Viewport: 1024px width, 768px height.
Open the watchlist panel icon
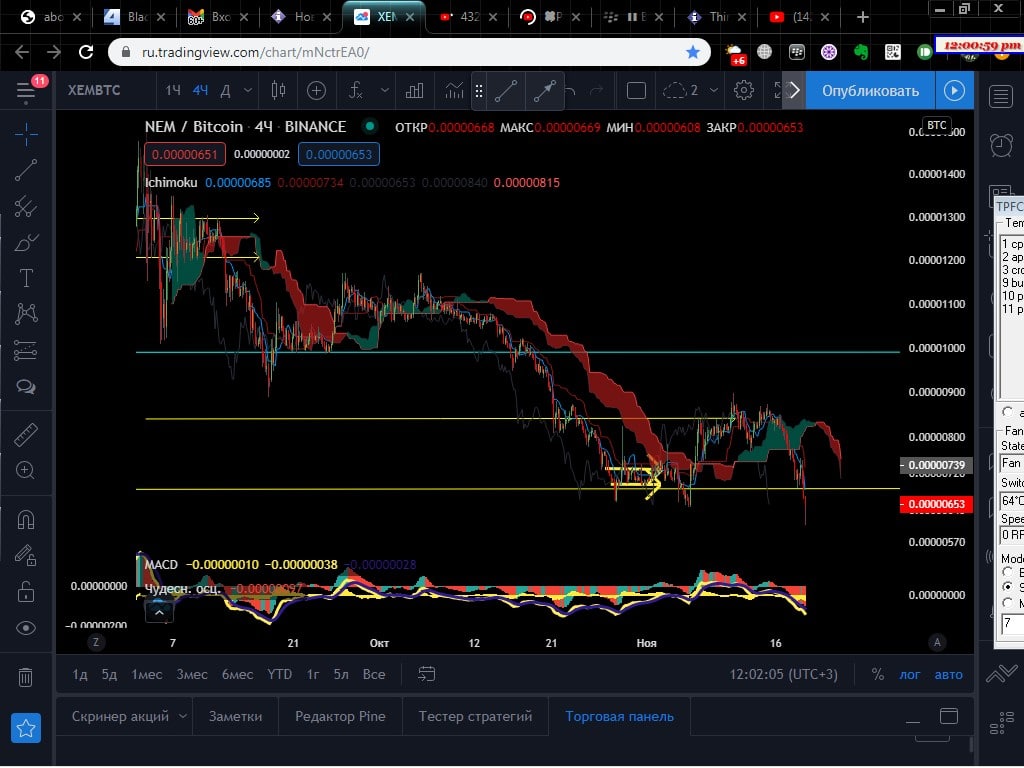[x=1000, y=97]
